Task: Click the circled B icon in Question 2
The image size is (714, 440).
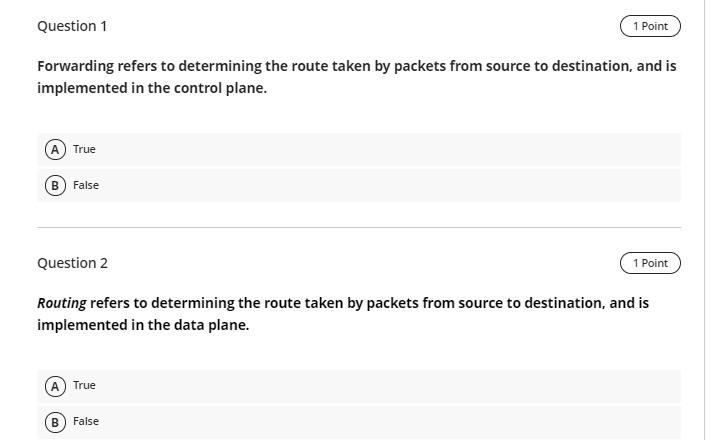Action: (x=56, y=422)
